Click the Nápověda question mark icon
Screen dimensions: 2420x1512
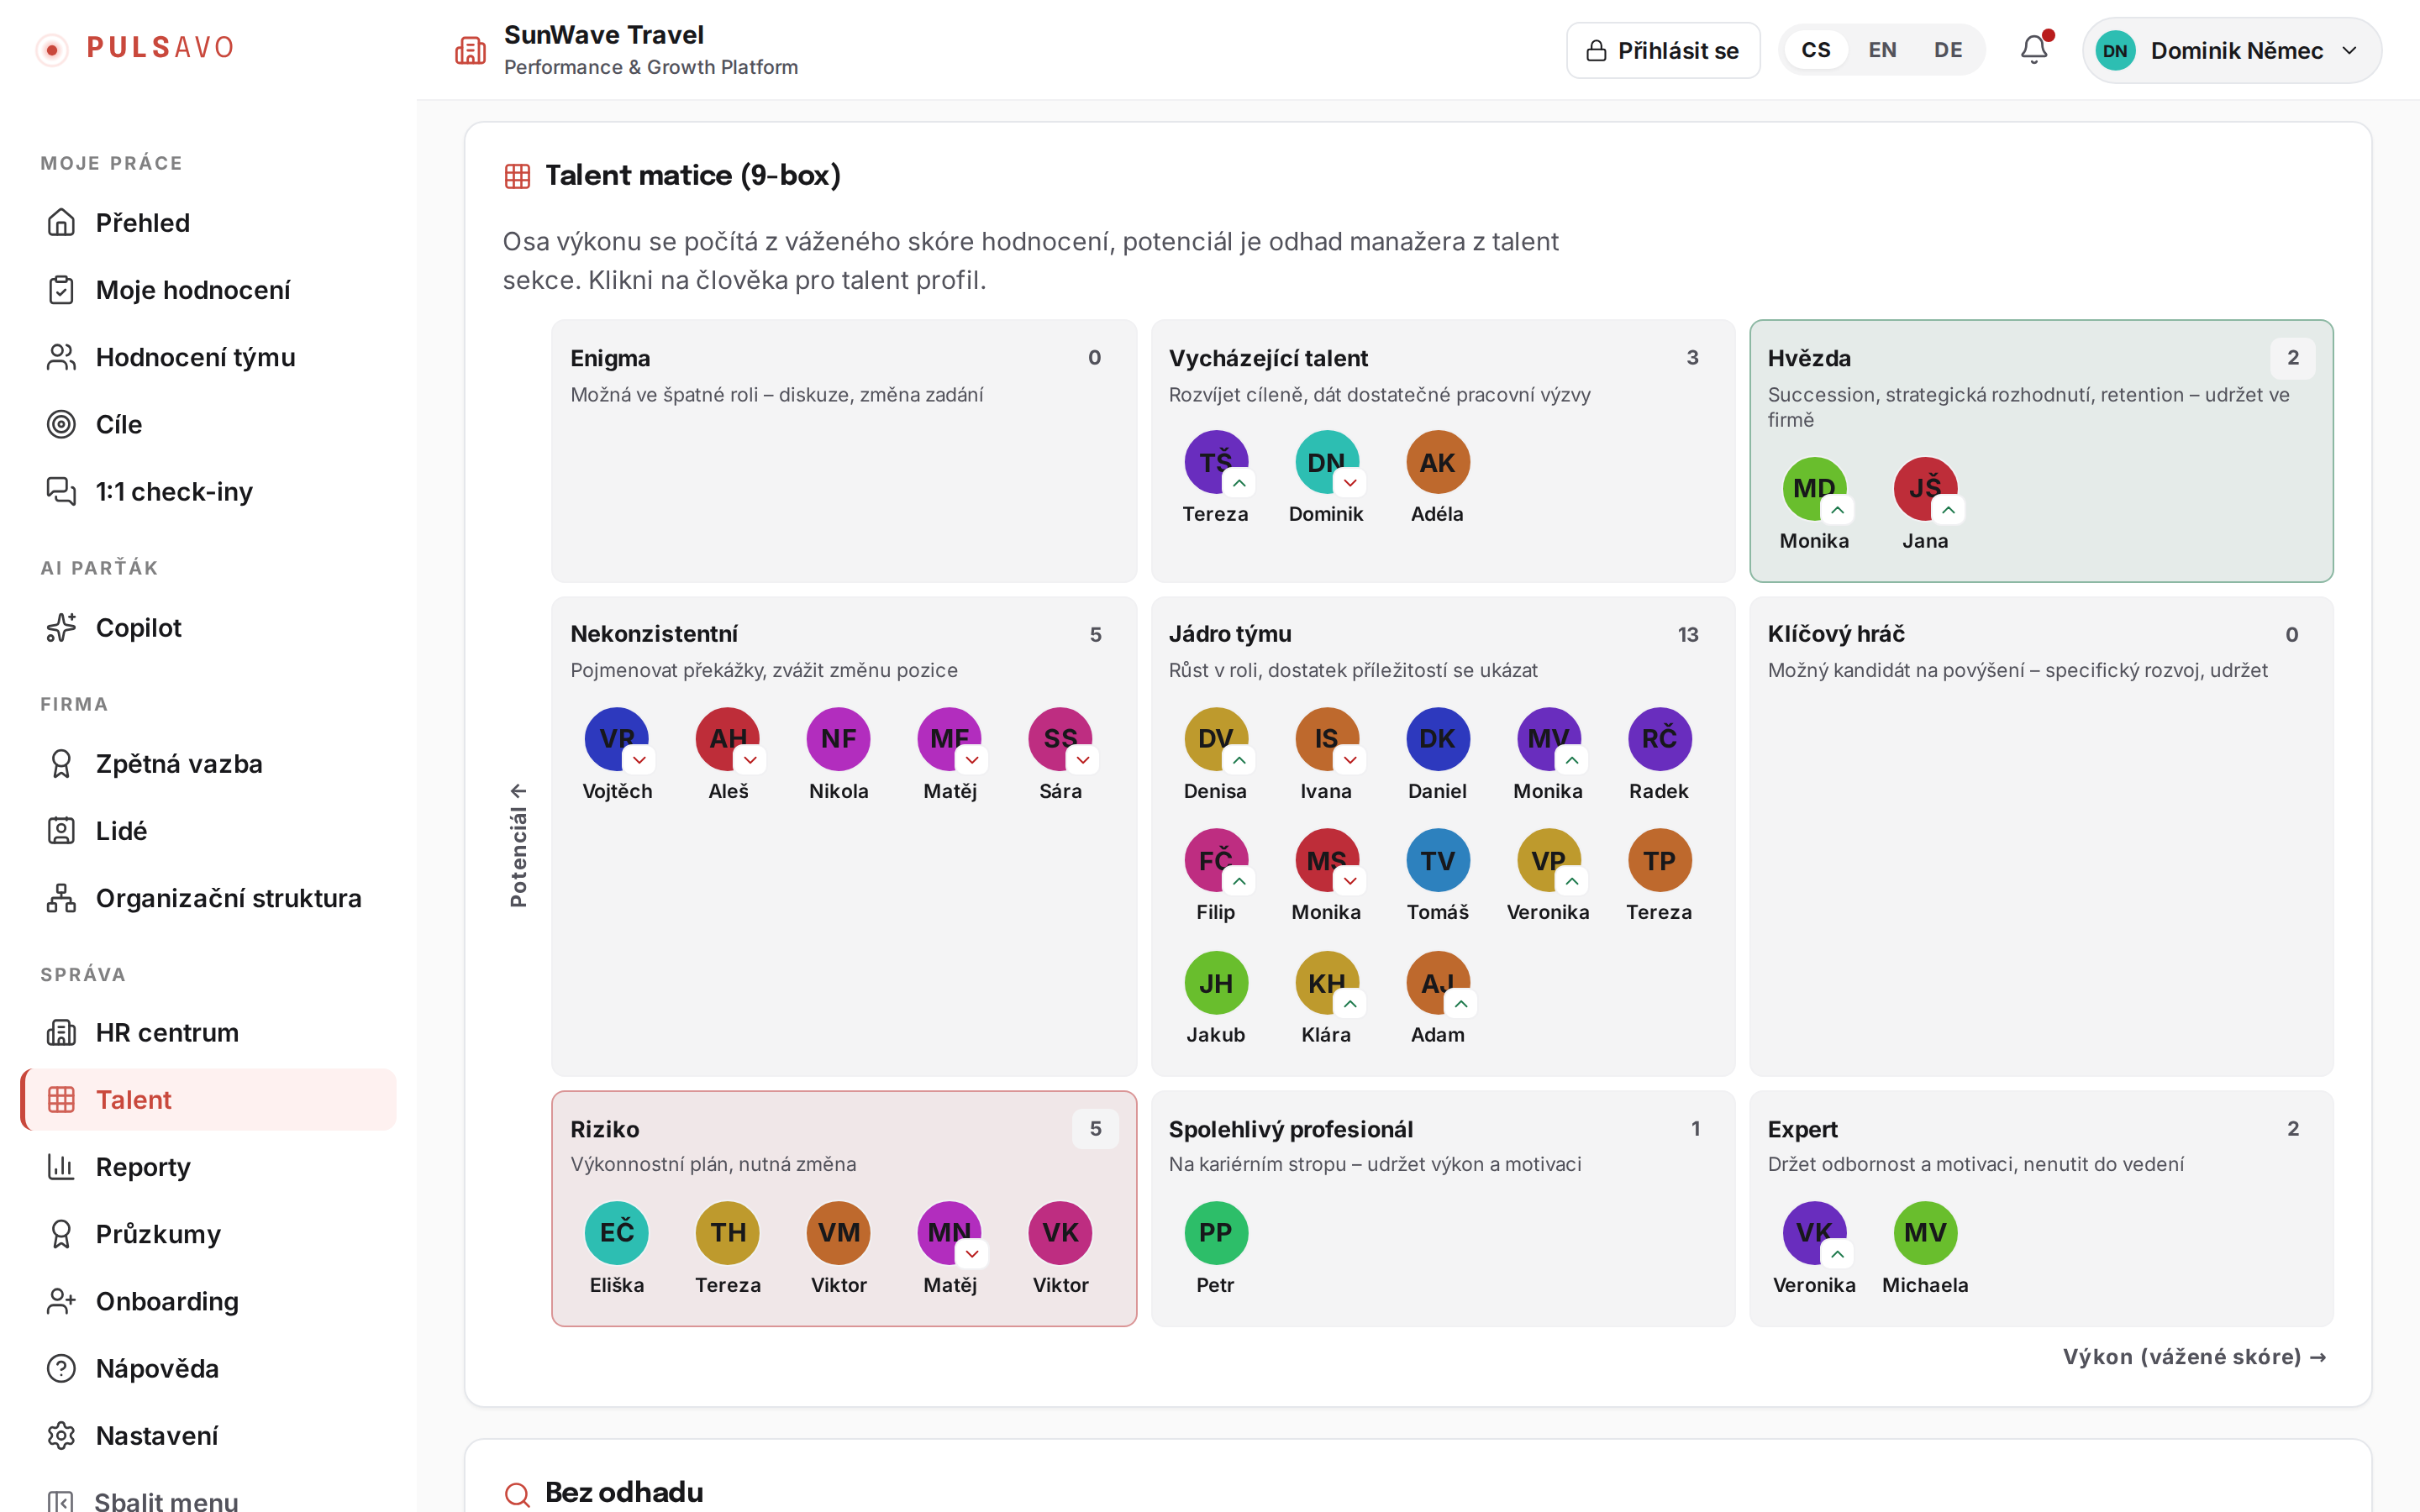click(x=61, y=1368)
